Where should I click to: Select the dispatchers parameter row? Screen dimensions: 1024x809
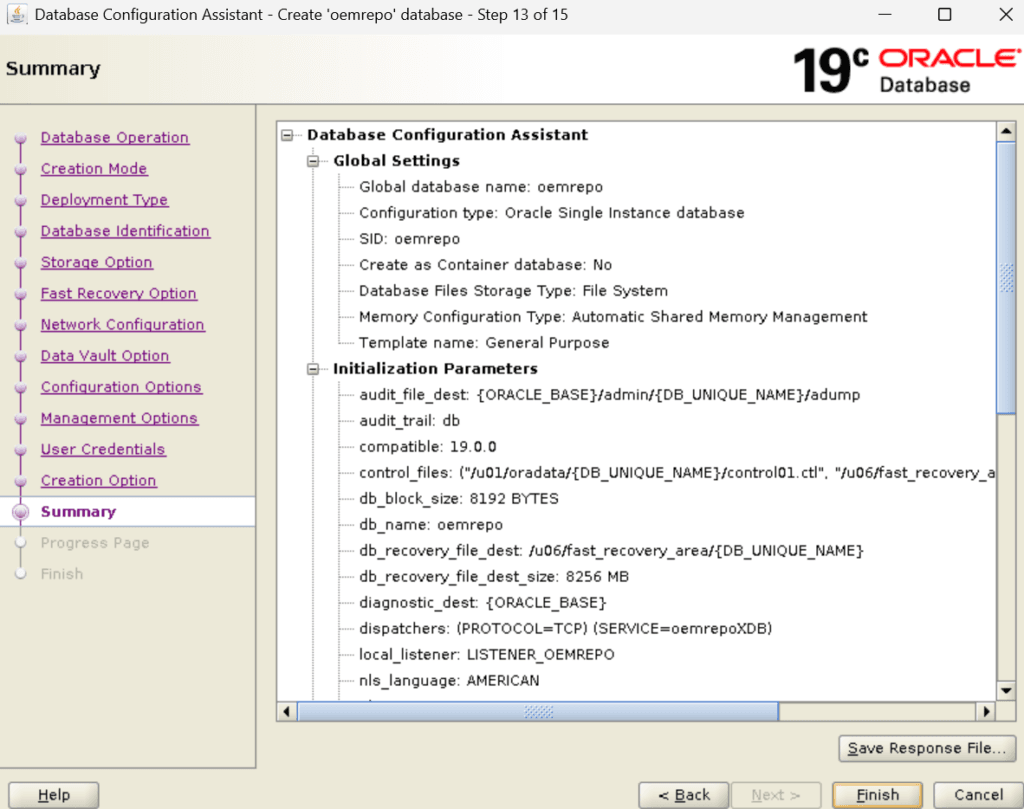[x=566, y=629]
